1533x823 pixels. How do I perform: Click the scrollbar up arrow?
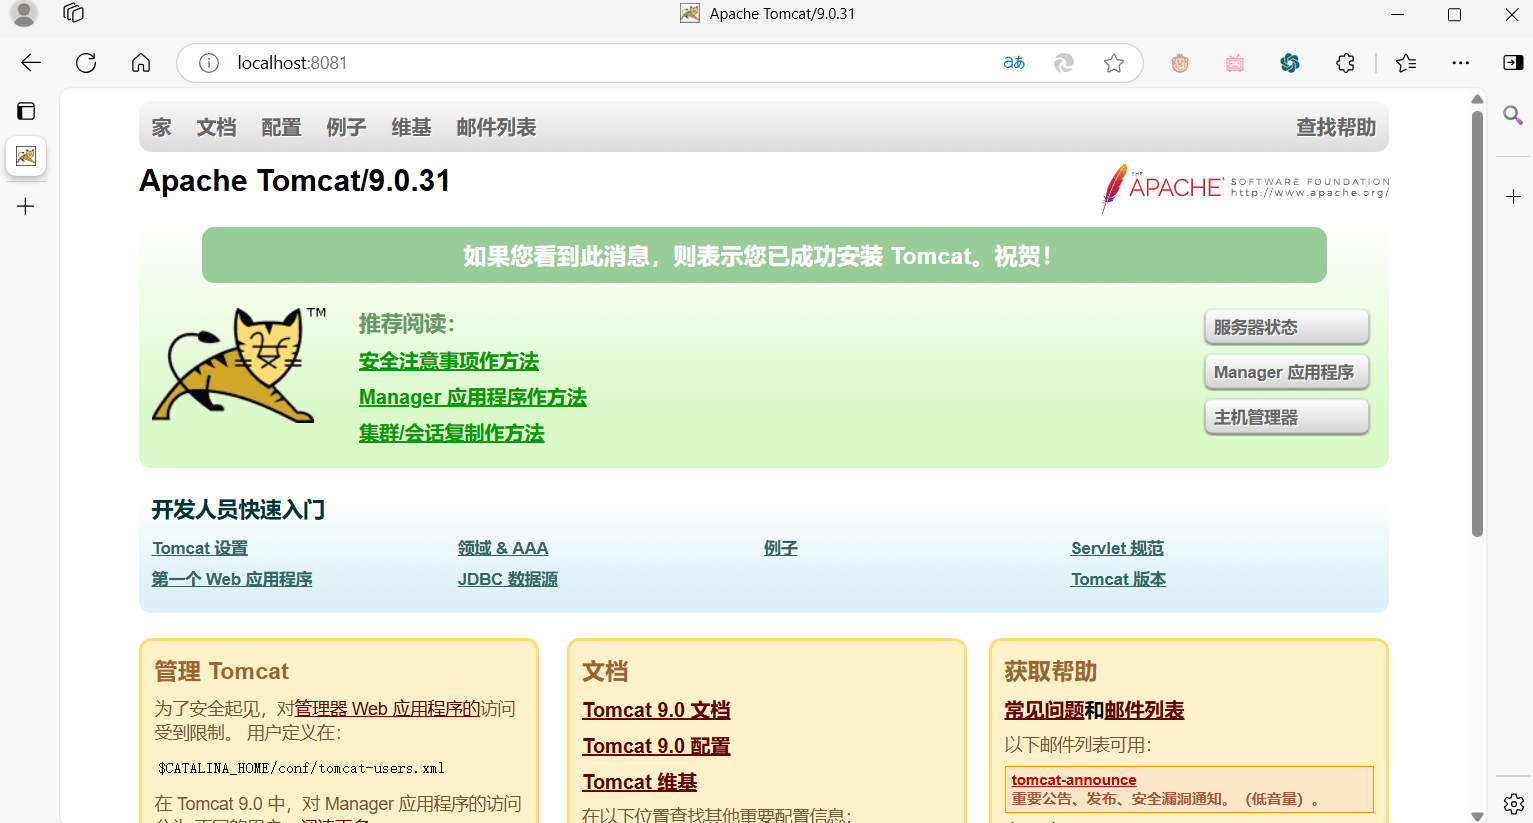pyautogui.click(x=1477, y=99)
